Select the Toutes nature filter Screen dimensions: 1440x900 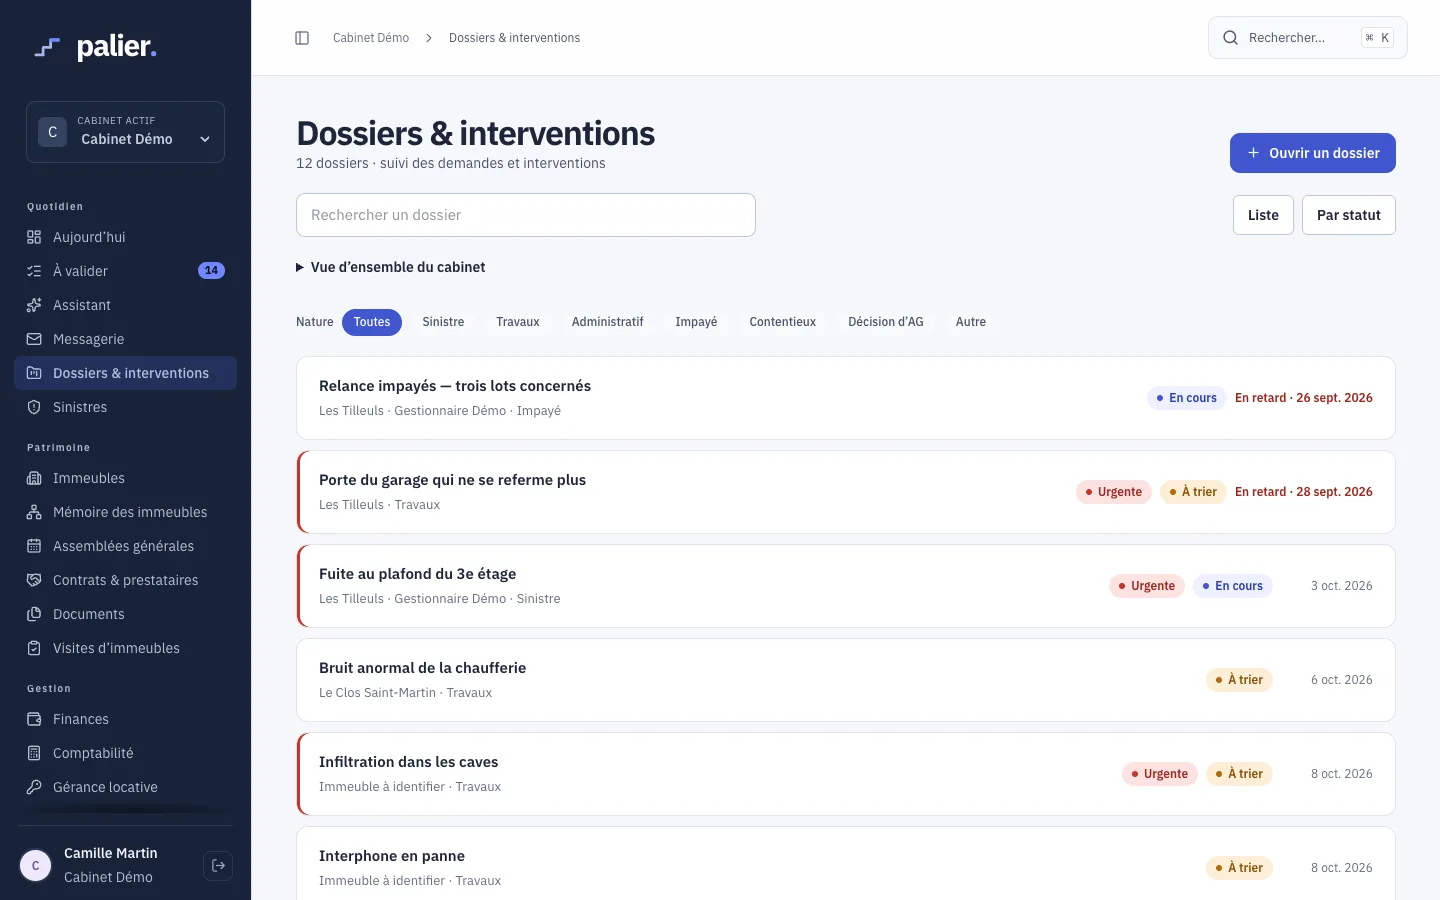pyautogui.click(x=372, y=322)
